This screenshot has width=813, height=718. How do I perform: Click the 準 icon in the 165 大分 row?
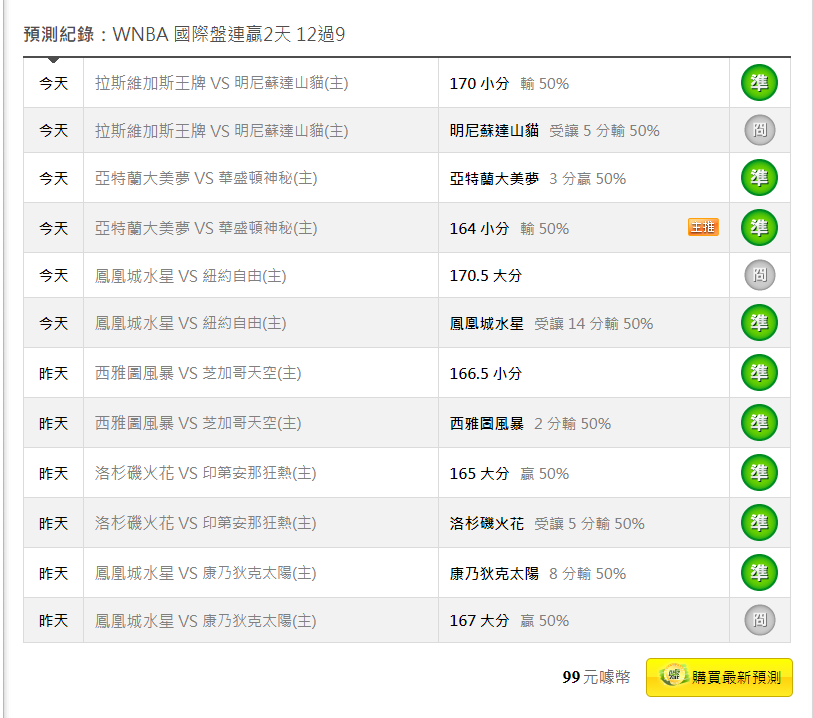[759, 472]
